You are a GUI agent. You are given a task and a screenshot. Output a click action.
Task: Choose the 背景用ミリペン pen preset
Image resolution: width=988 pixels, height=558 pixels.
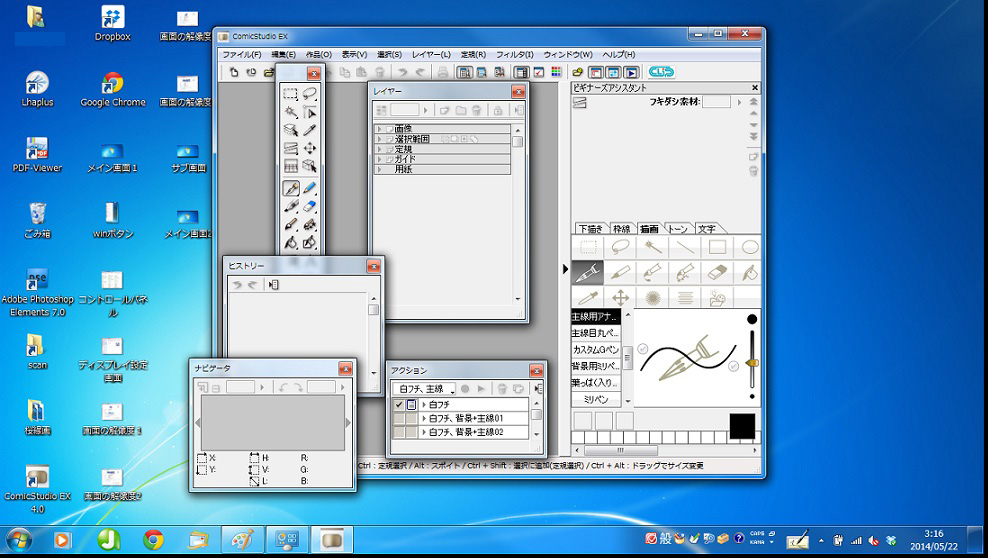[x=596, y=366]
